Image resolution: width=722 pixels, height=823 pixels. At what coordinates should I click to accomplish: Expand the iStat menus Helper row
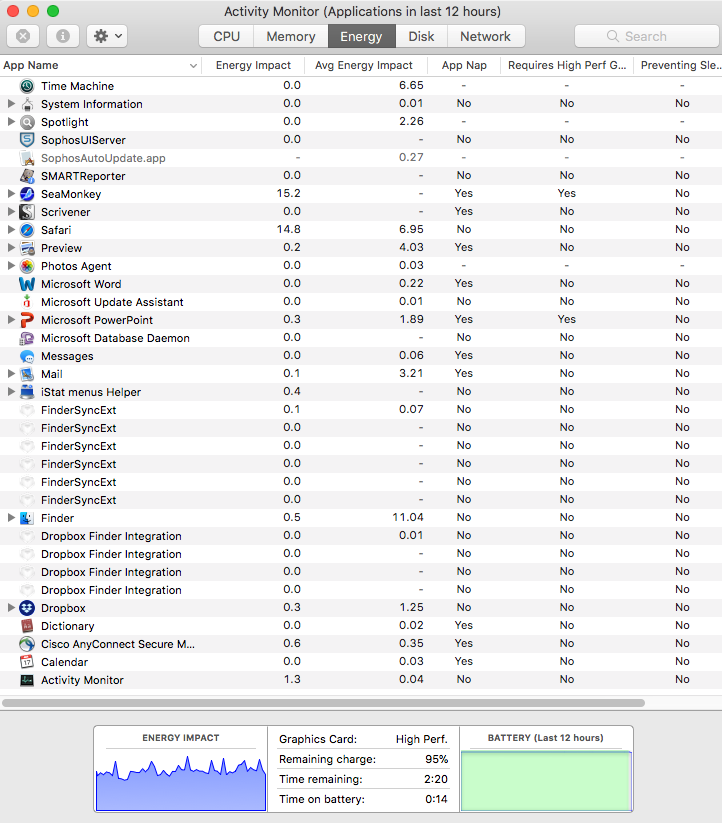[x=11, y=392]
